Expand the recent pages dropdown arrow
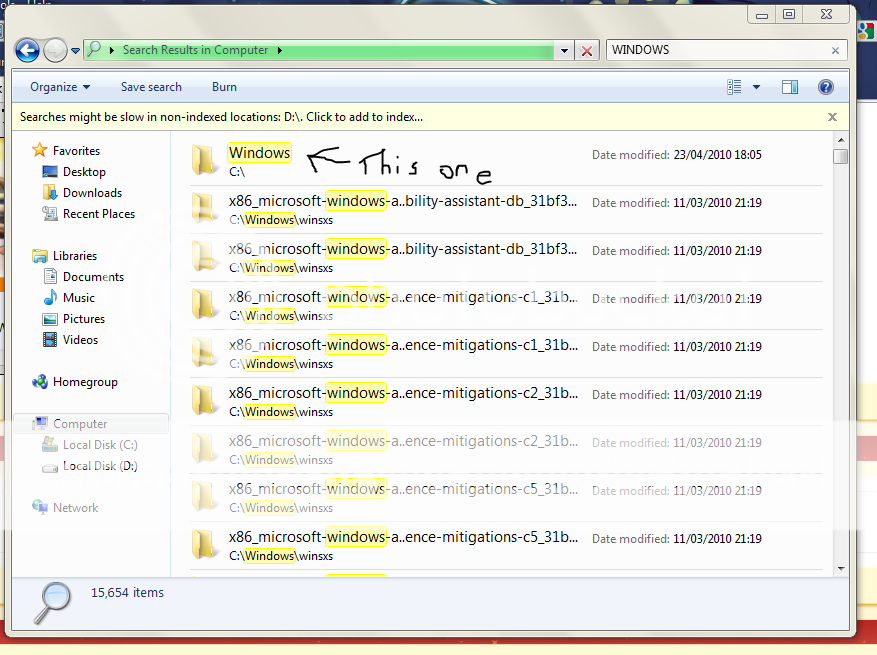This screenshot has width=877, height=655. (76, 51)
